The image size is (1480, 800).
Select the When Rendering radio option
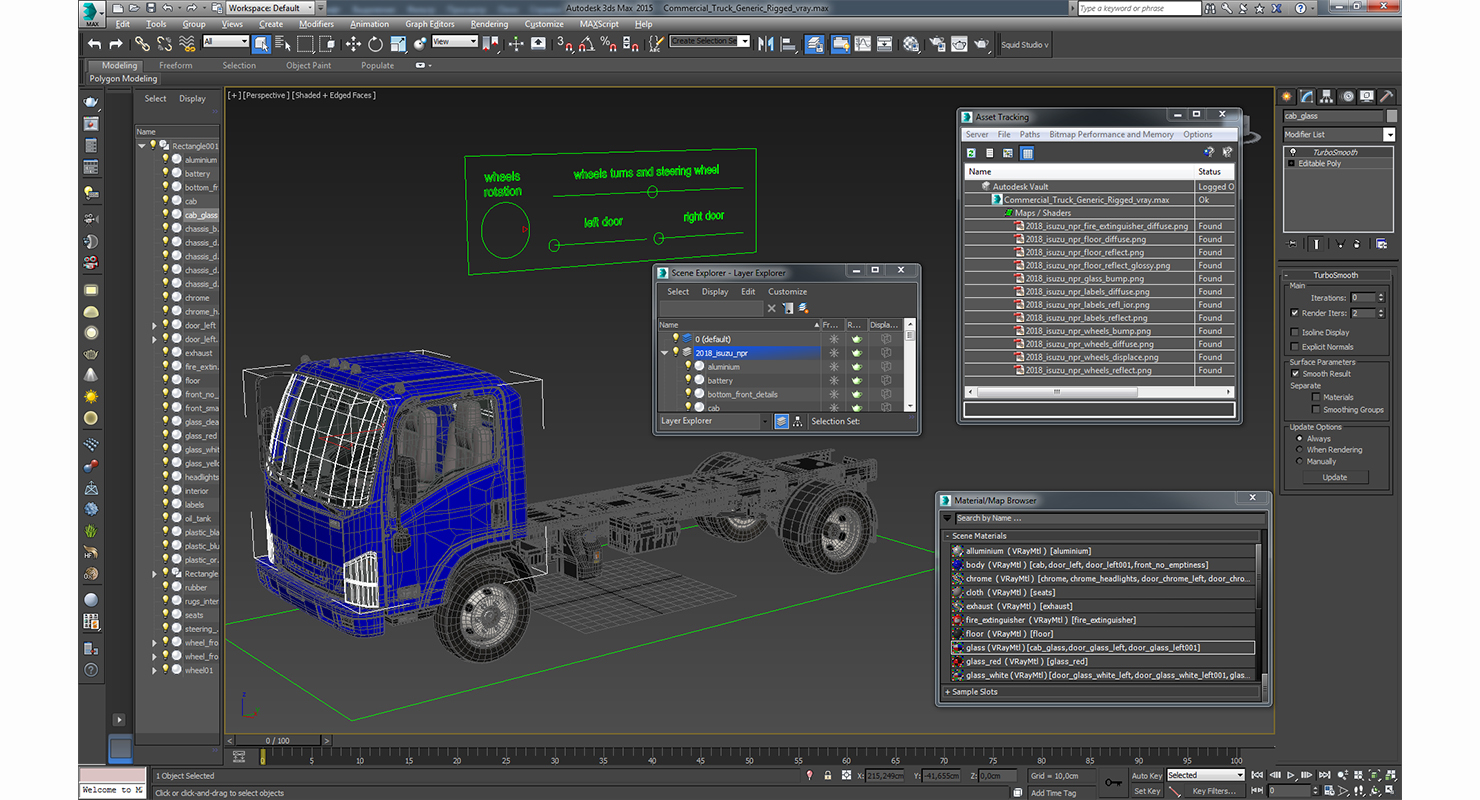[1299, 450]
